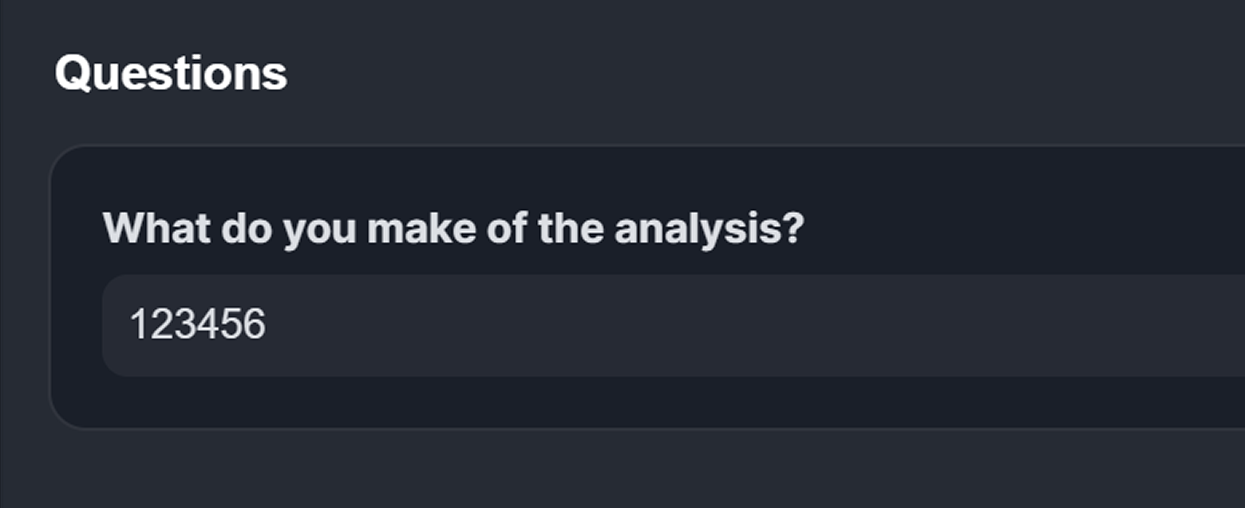Click the digit 6 in the answer field
Viewport: 1245px width, 508px height.
pos(255,325)
